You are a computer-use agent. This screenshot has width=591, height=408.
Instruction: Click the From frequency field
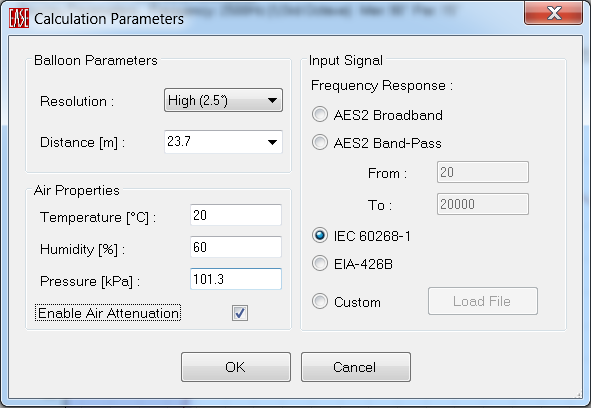pyautogui.click(x=483, y=172)
